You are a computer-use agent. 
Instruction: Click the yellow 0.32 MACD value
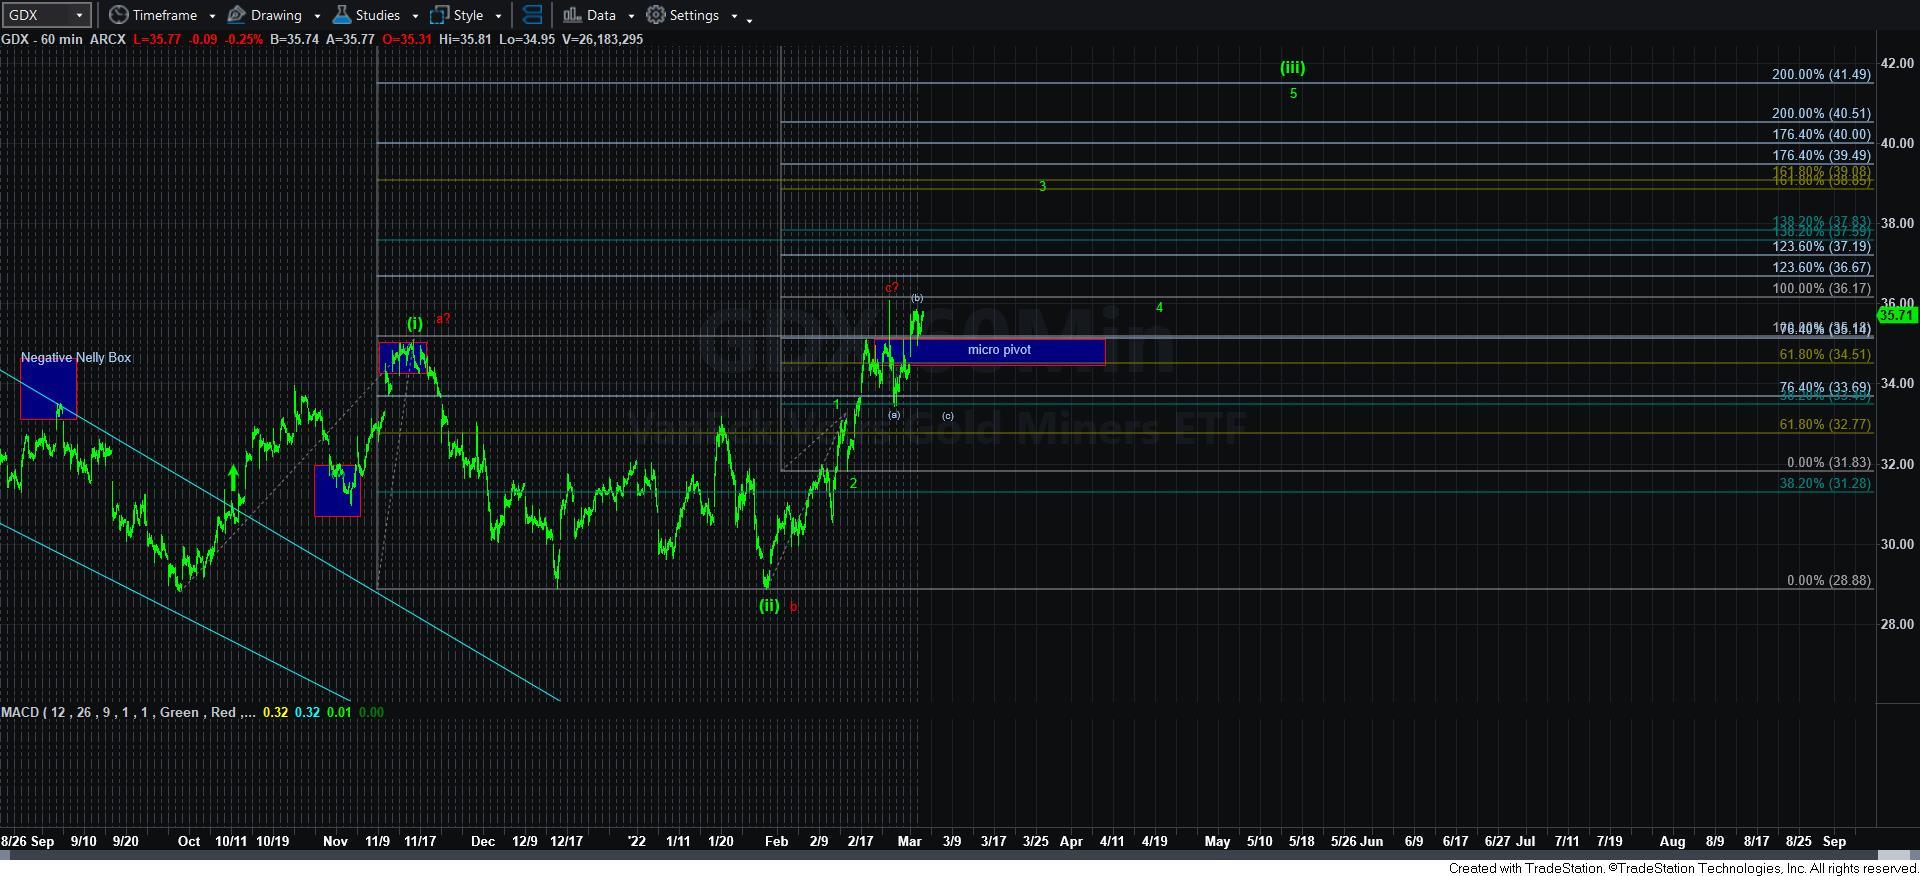coord(275,712)
